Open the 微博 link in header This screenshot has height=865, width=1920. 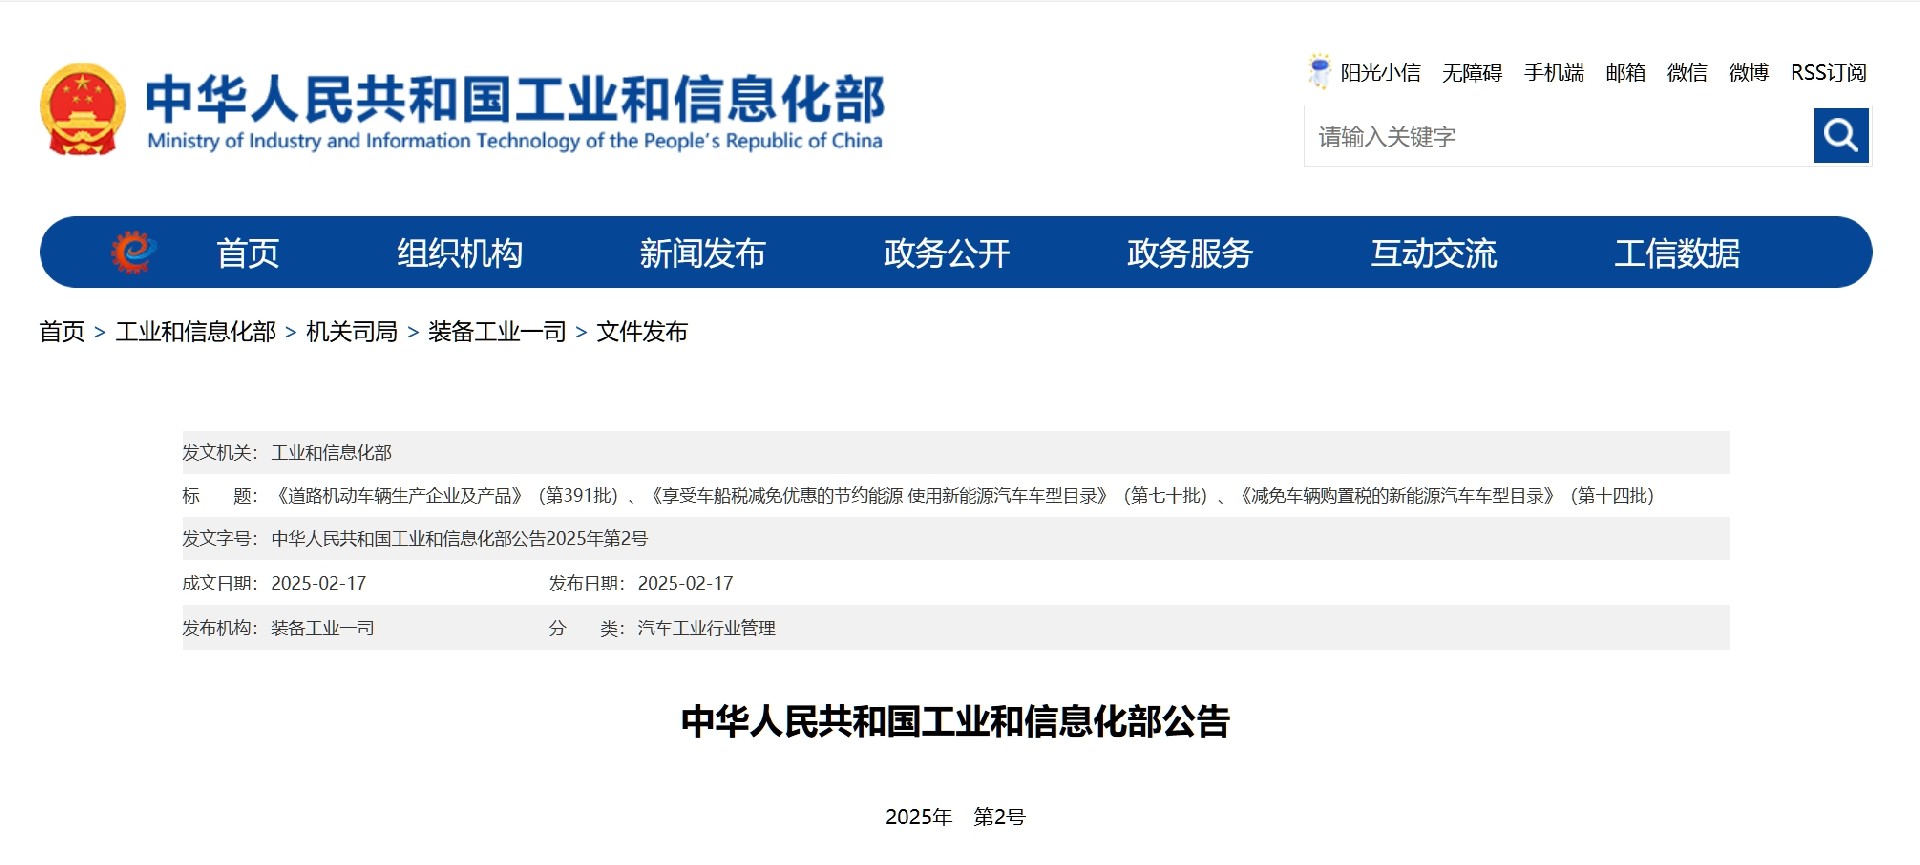tap(1748, 73)
